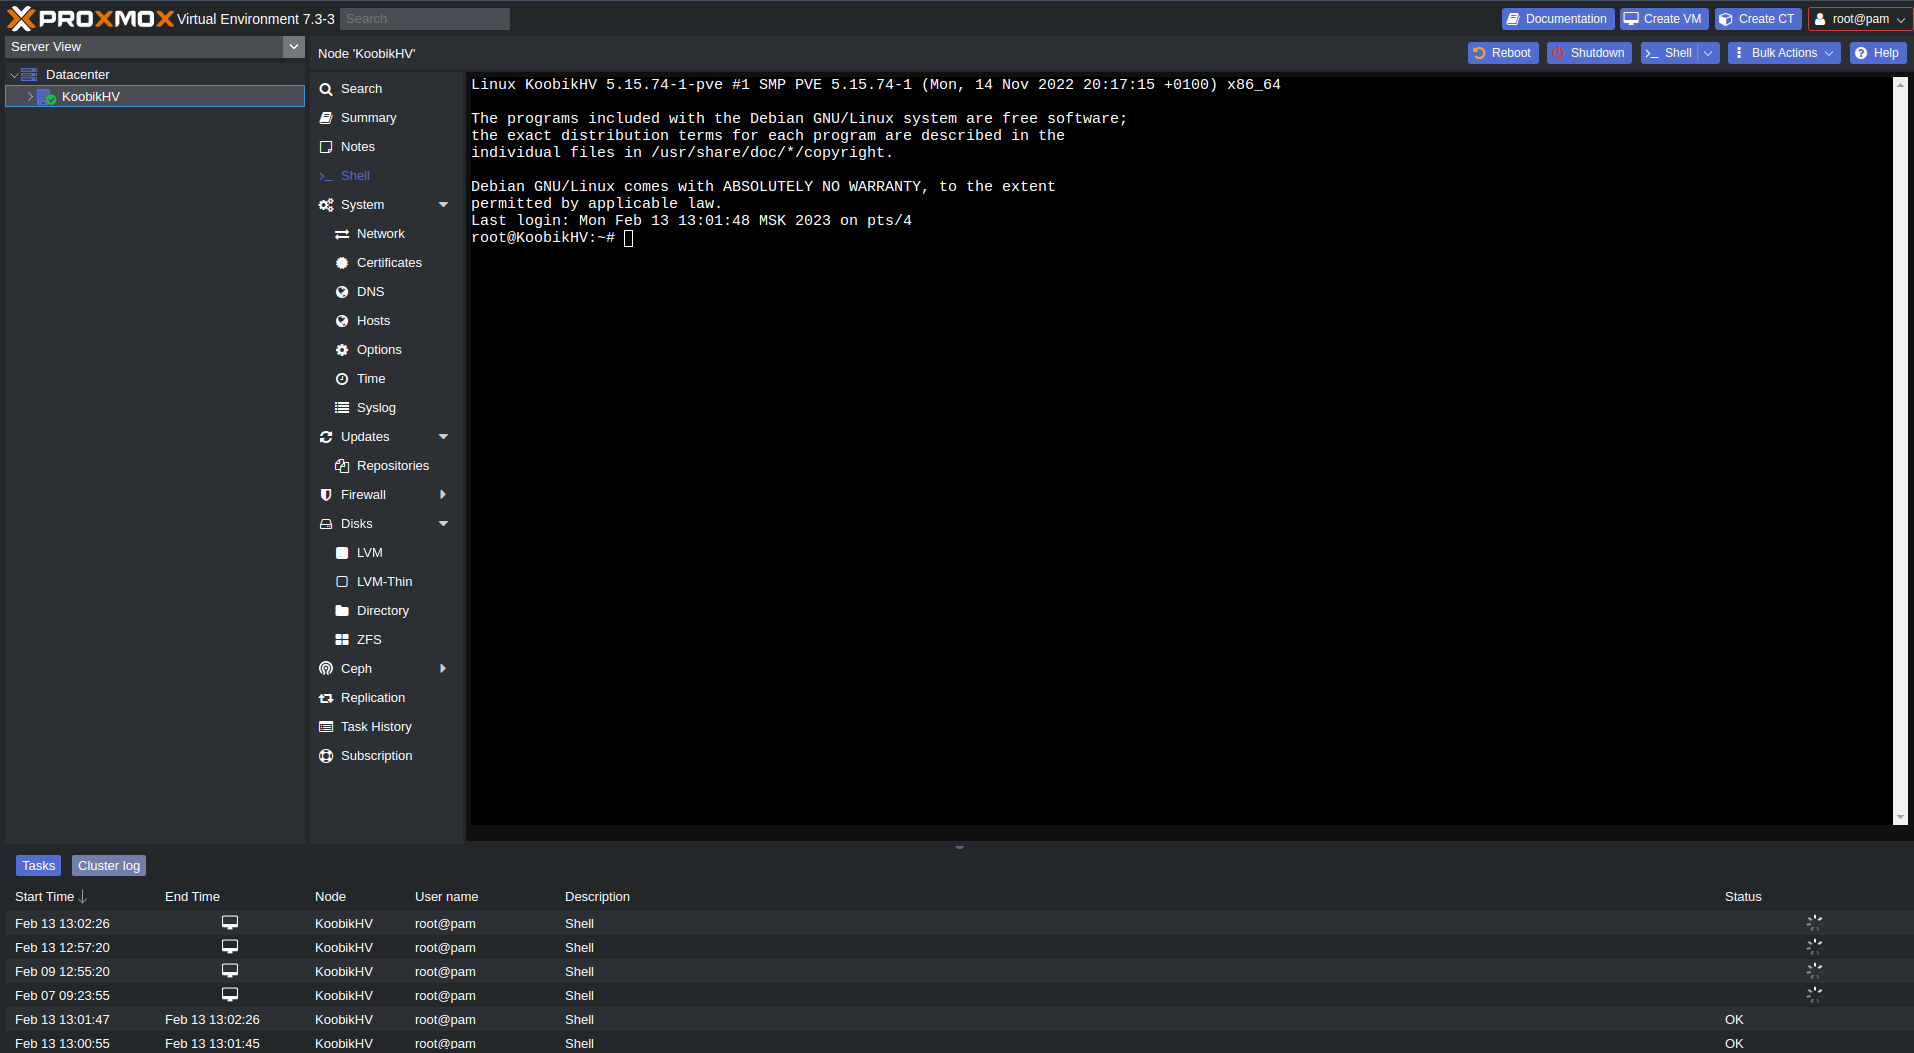The width and height of the screenshot is (1914, 1053).
Task: Click the Directory folder icon
Action: (x=342, y=611)
